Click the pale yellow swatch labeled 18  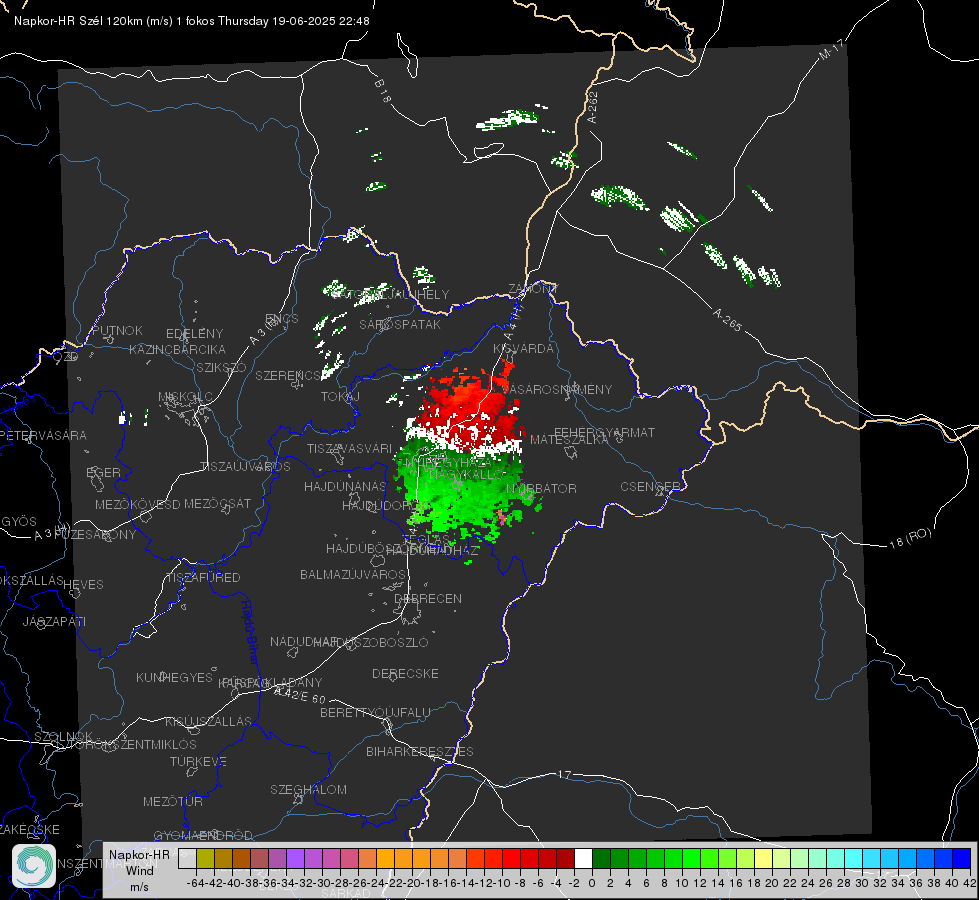pos(764,859)
